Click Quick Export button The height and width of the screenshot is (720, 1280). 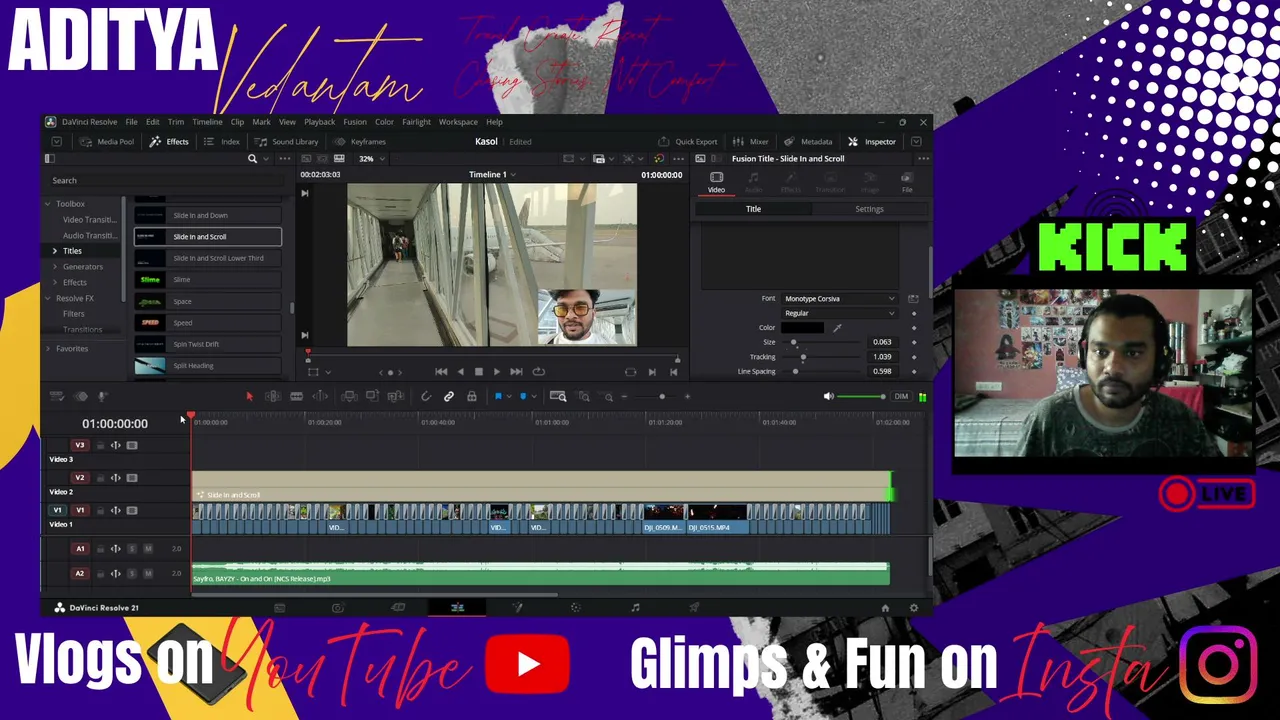tap(688, 142)
